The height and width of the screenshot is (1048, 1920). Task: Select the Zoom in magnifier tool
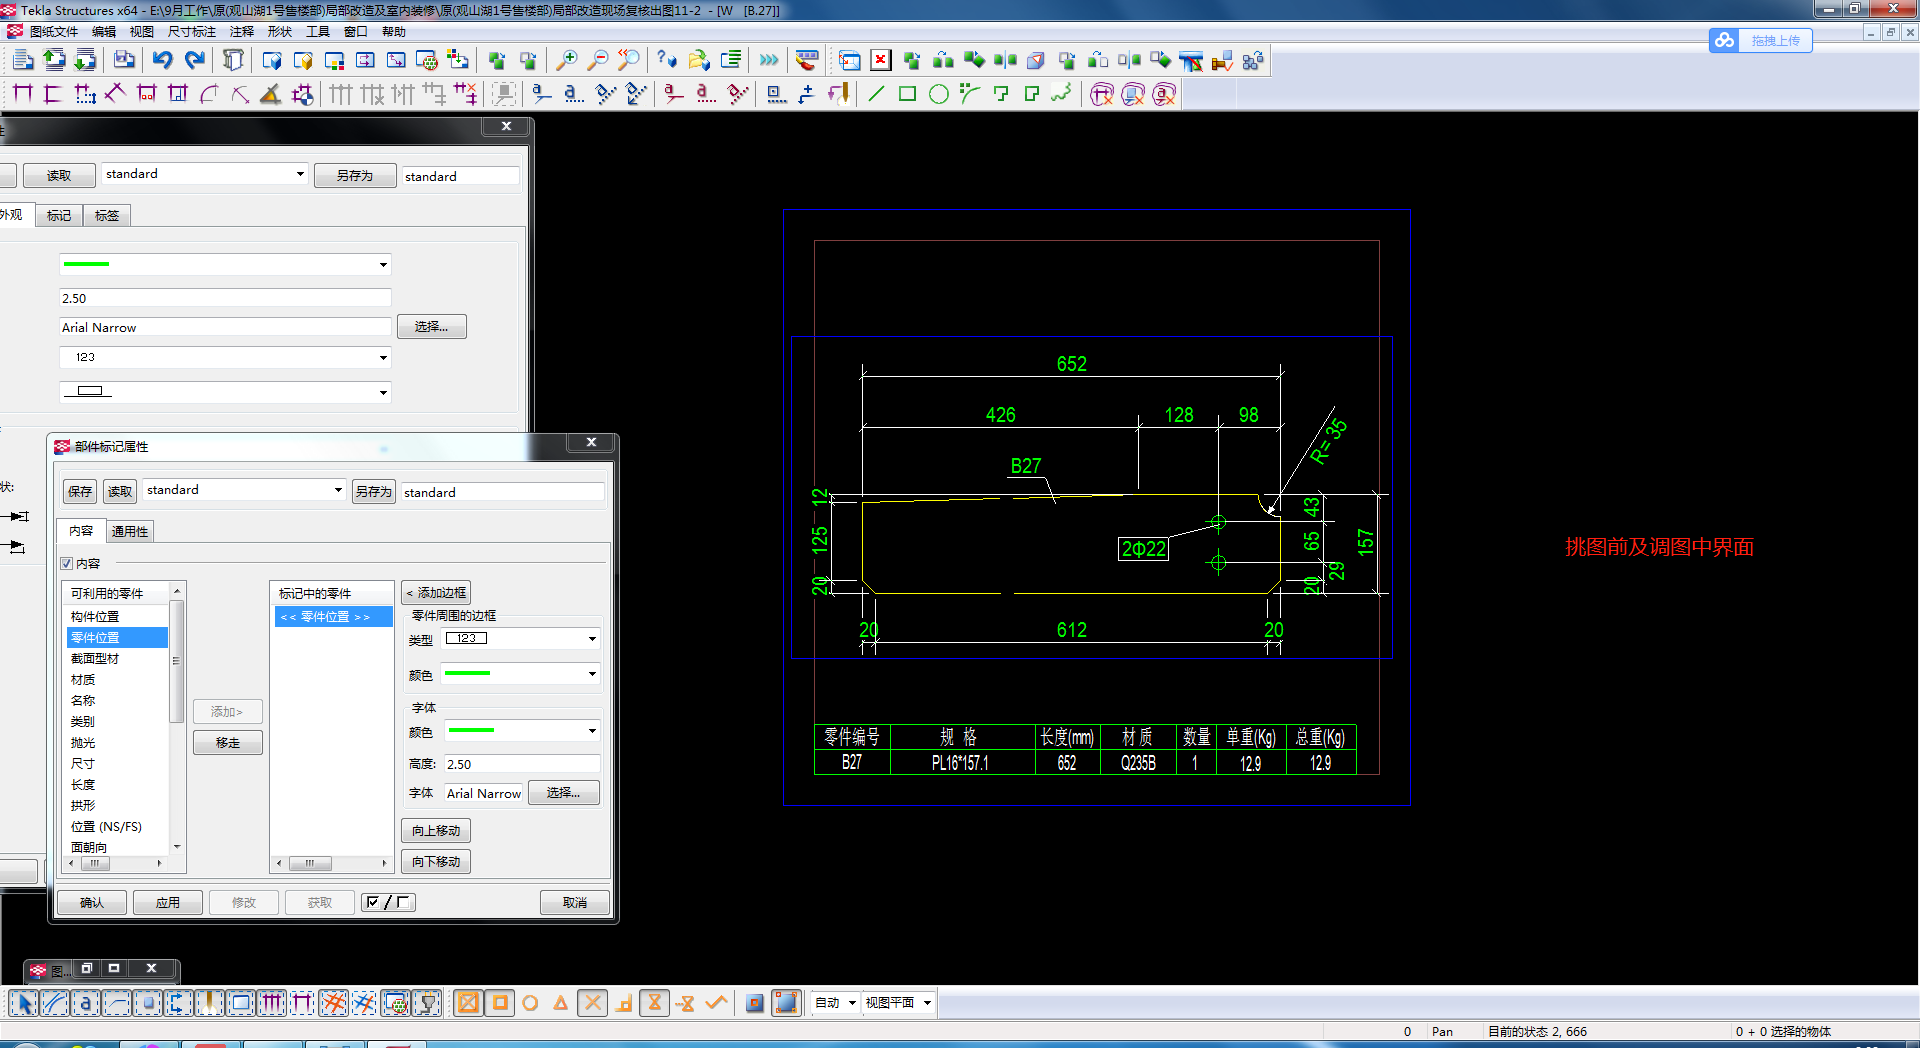(x=566, y=60)
